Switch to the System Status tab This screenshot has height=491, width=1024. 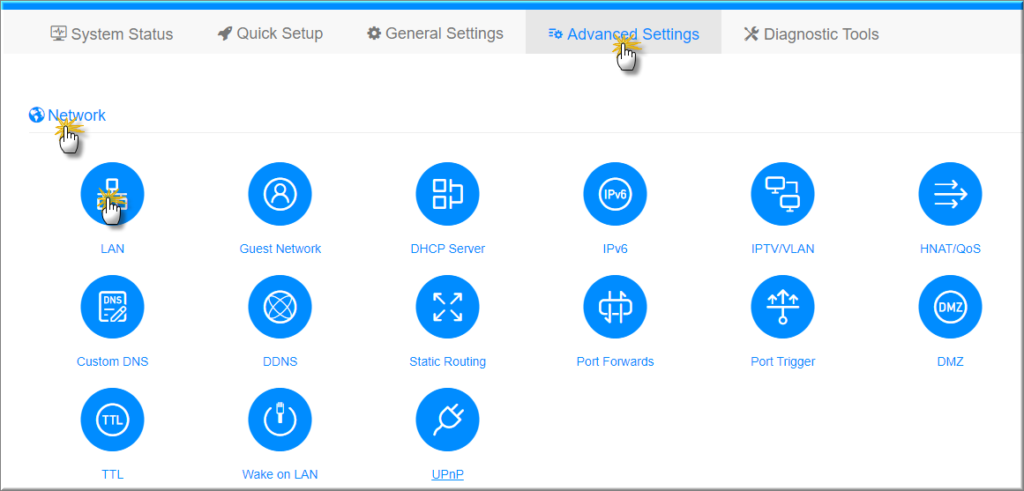point(112,34)
